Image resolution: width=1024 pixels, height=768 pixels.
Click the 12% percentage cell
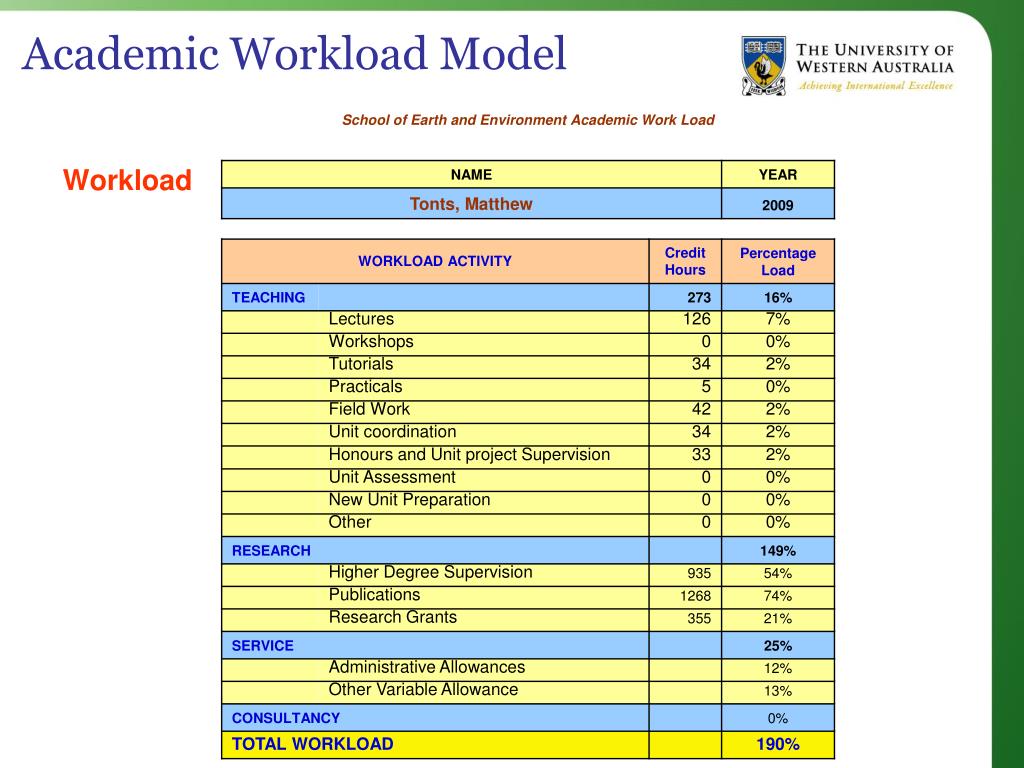(x=778, y=669)
